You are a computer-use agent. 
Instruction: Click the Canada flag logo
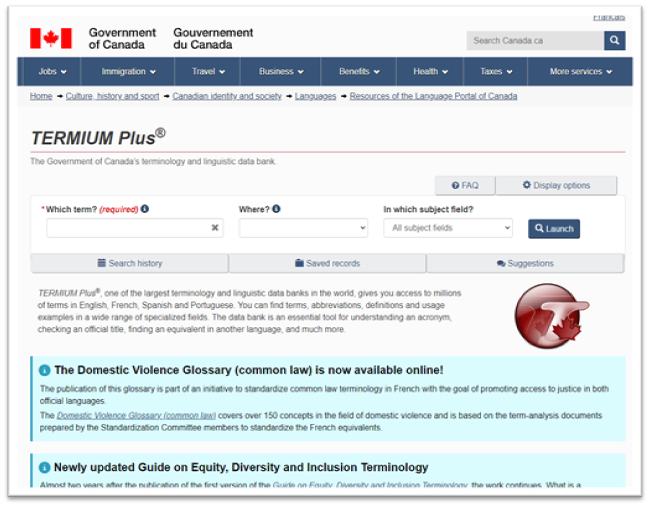pos(51,39)
